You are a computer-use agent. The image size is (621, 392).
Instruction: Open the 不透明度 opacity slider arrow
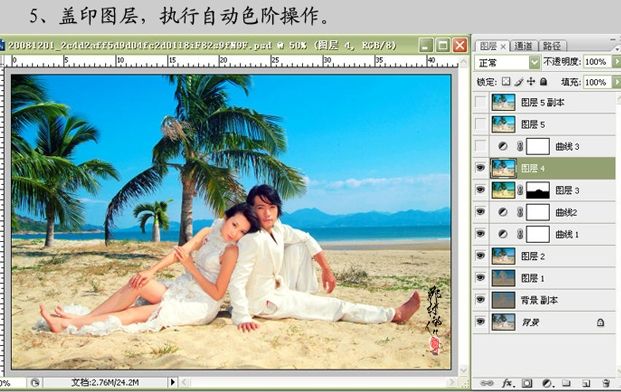(x=616, y=62)
